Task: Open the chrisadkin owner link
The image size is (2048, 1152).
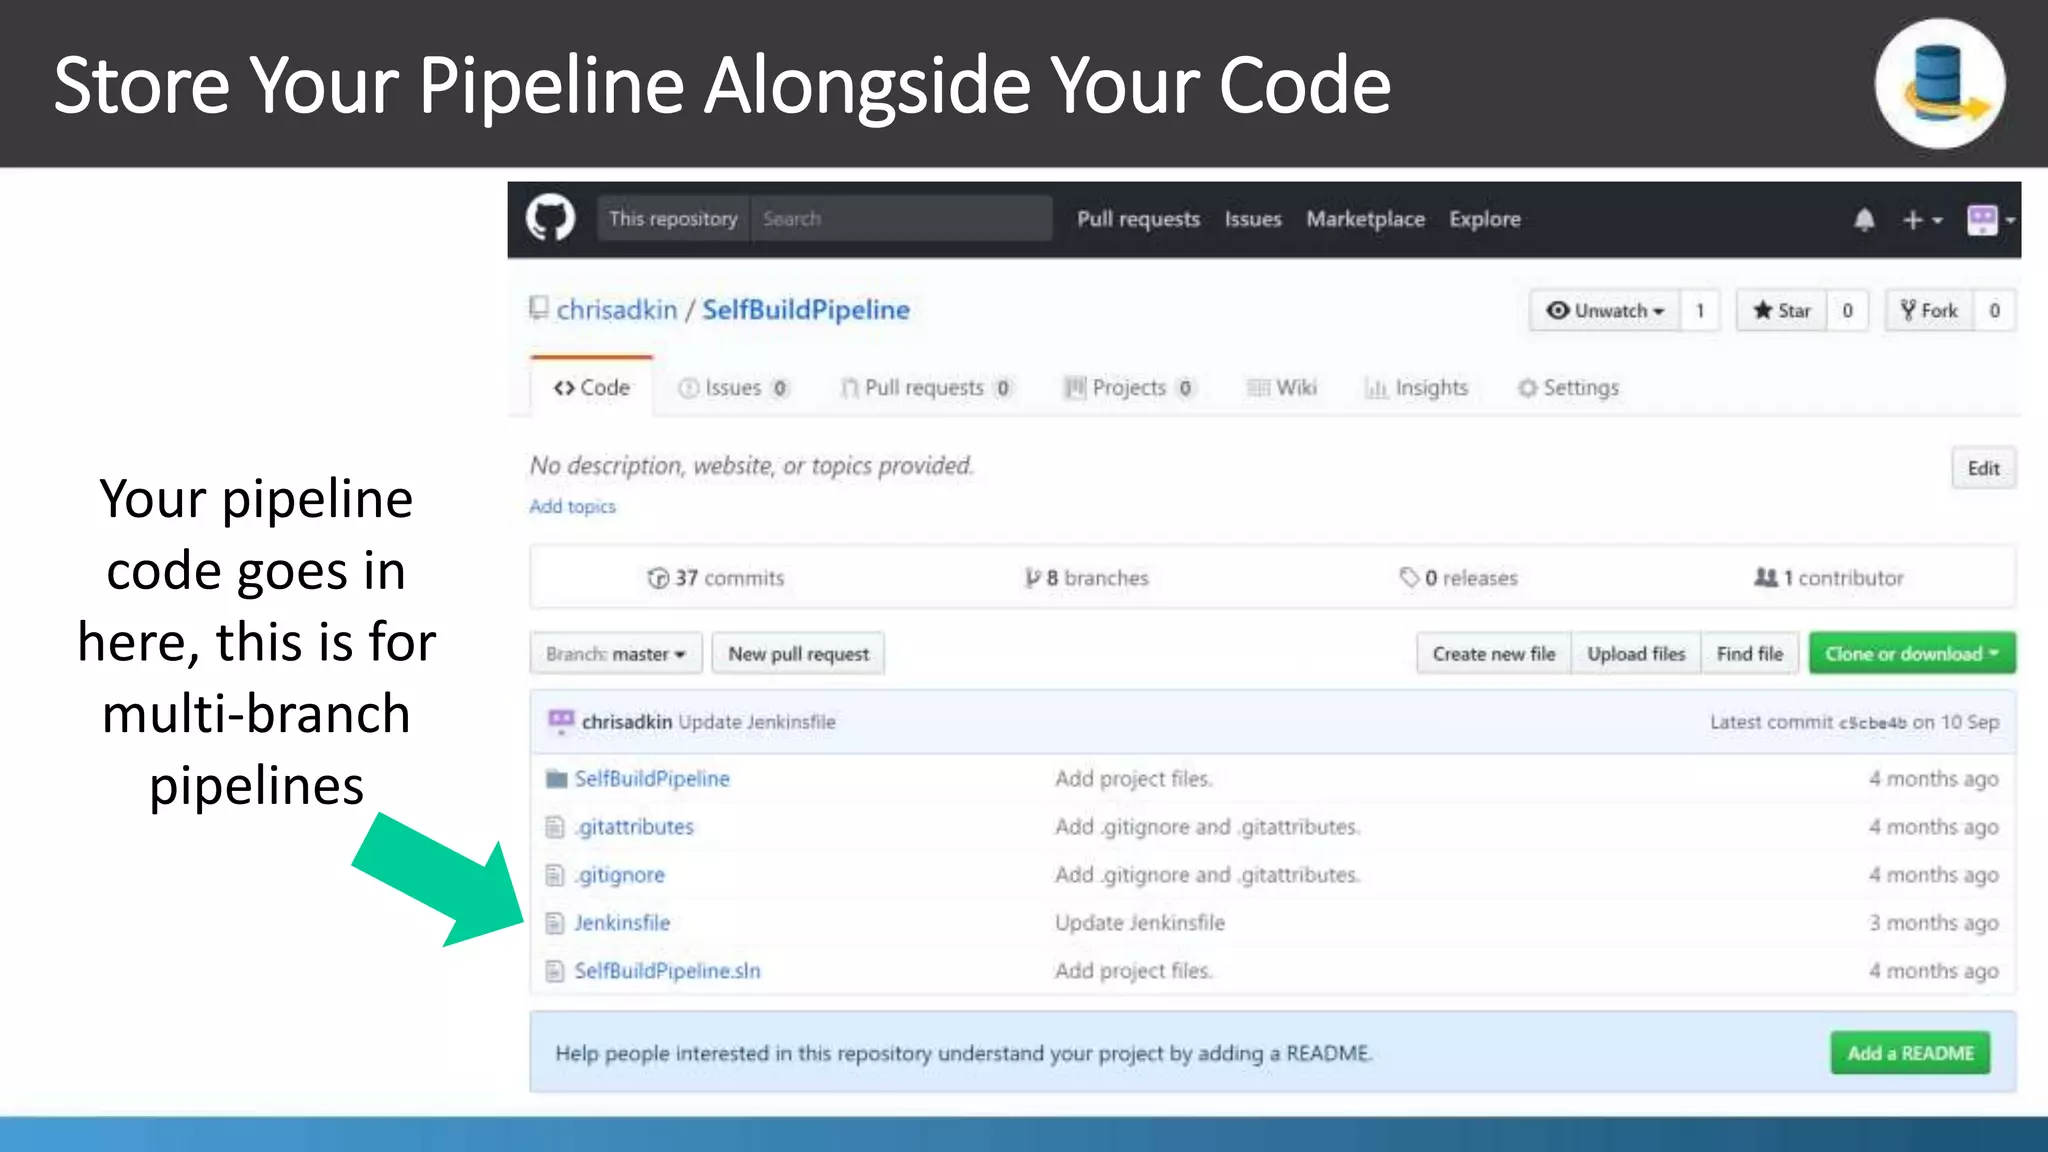Action: [x=616, y=310]
